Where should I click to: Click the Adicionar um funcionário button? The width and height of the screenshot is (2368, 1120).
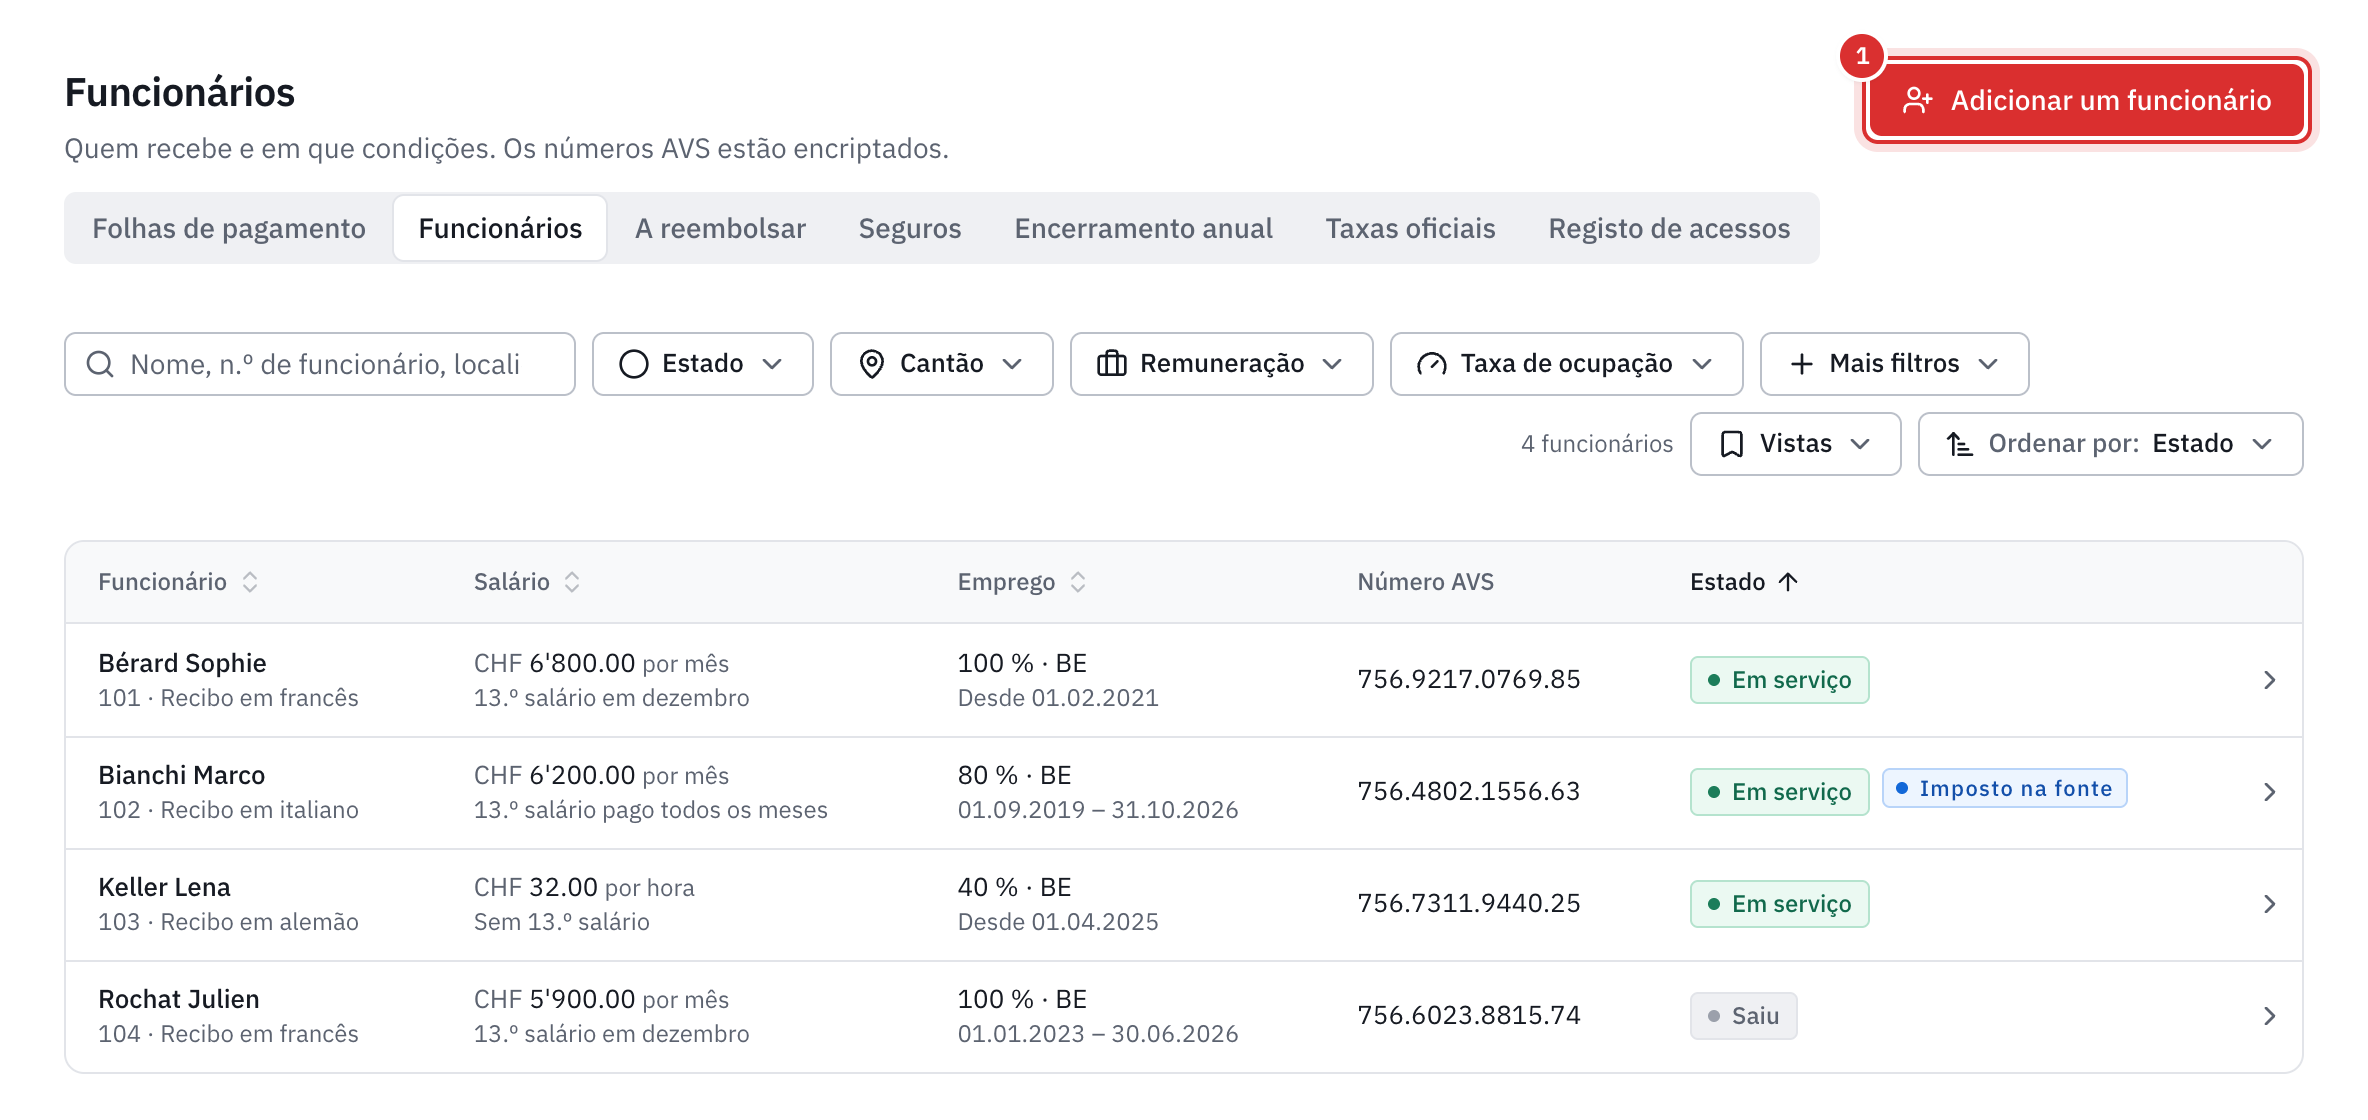click(2087, 100)
